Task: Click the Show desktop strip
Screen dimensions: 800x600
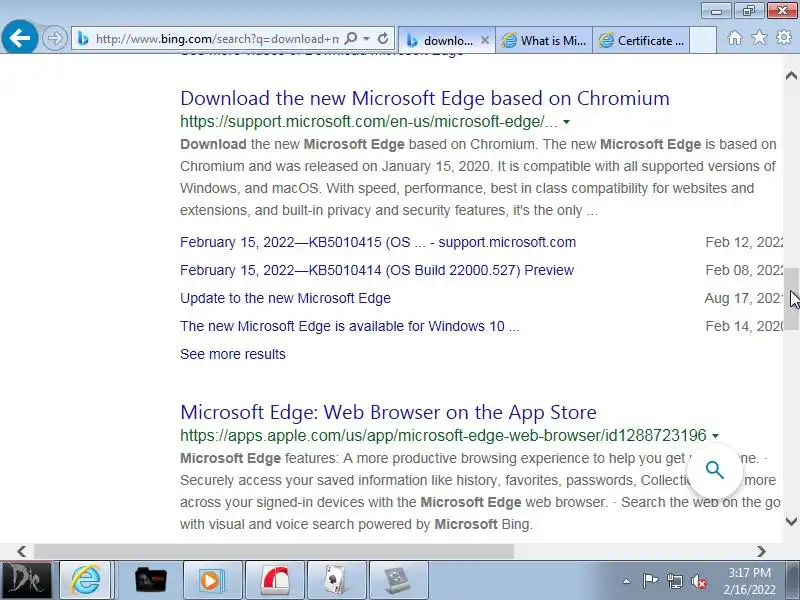Action: [x=795, y=580]
